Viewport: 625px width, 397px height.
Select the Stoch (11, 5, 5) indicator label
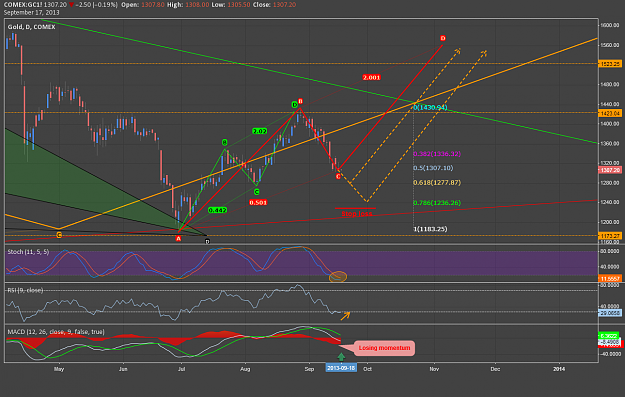click(28, 252)
